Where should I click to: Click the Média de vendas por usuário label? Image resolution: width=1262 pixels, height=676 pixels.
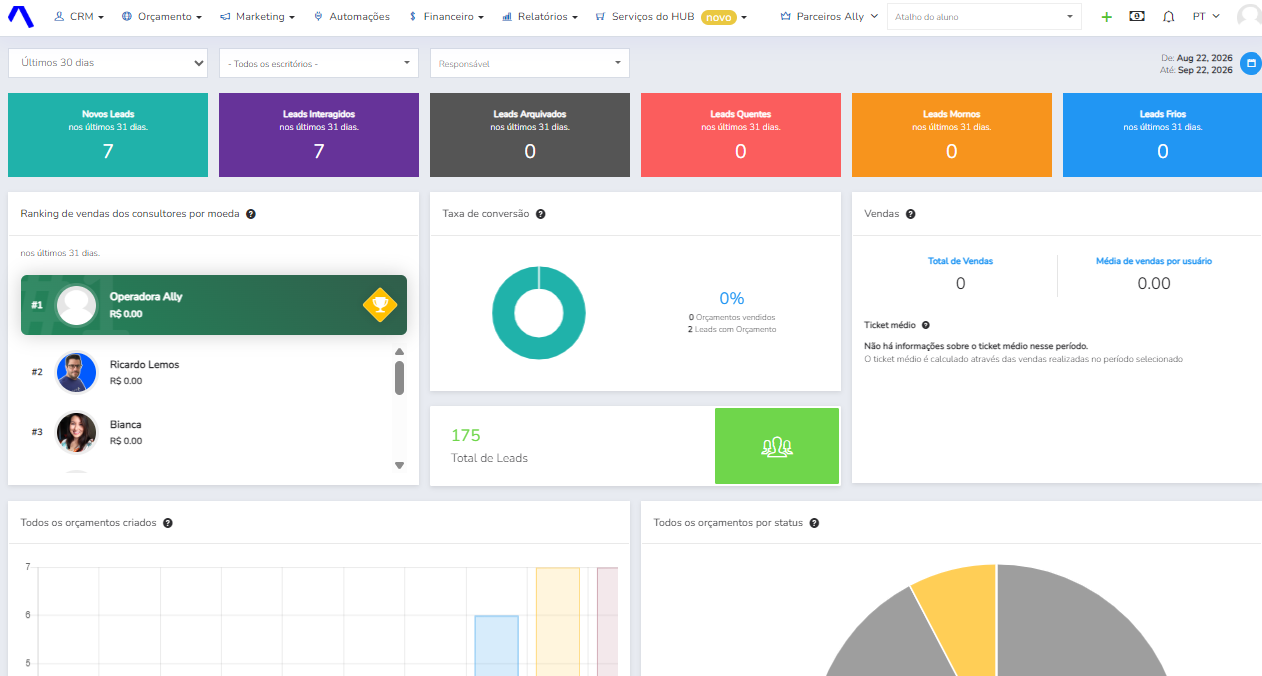tap(1154, 261)
